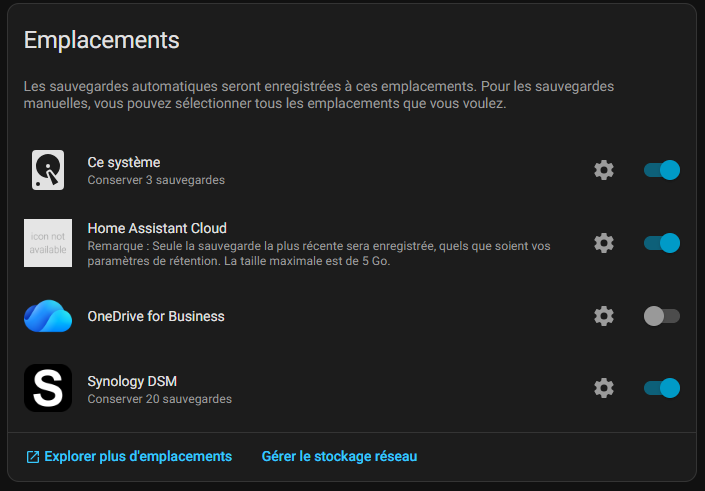Click the Home Assistant Cloud placeholder icon
Screen dimensions: 705x491
48,243
